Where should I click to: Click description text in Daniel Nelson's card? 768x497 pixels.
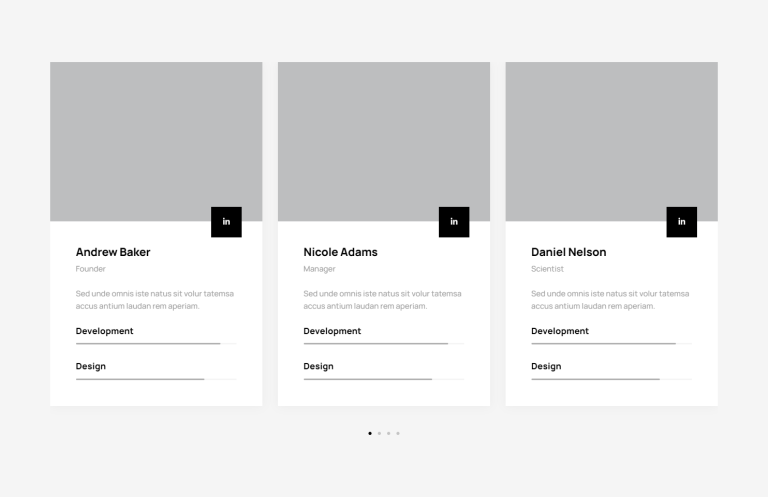[610, 300]
